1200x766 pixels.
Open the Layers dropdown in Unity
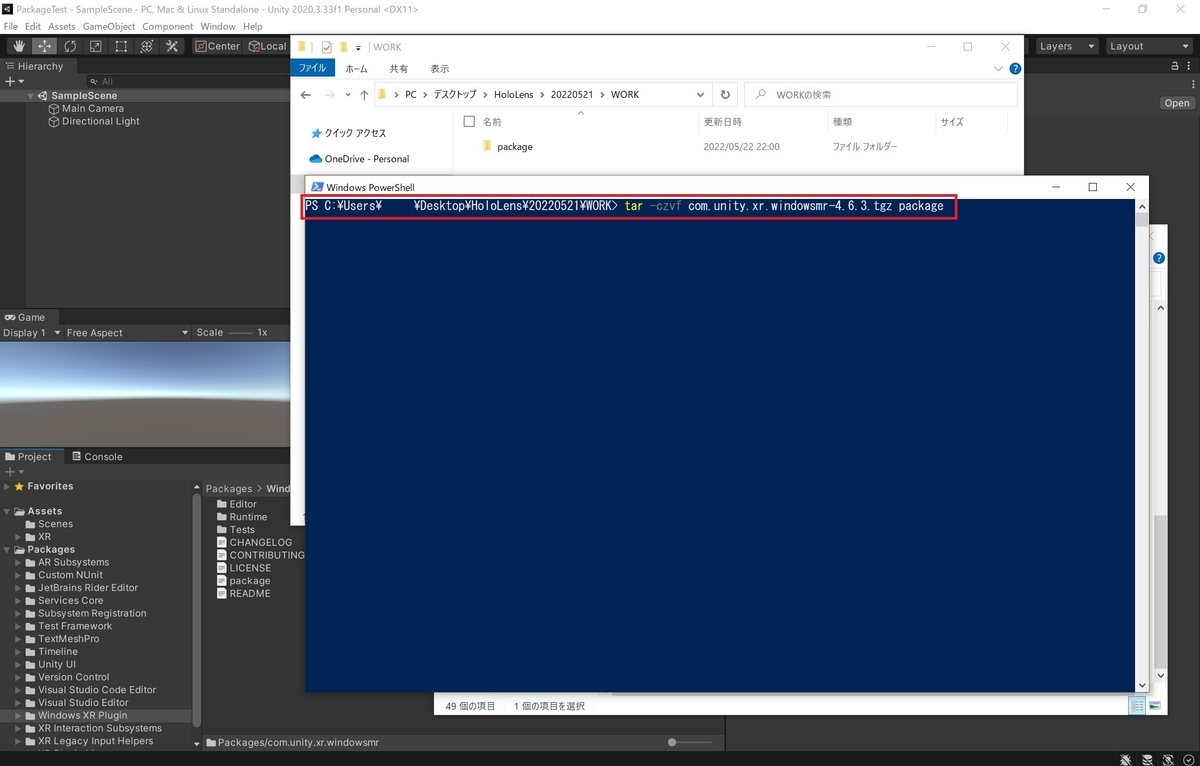1066,46
